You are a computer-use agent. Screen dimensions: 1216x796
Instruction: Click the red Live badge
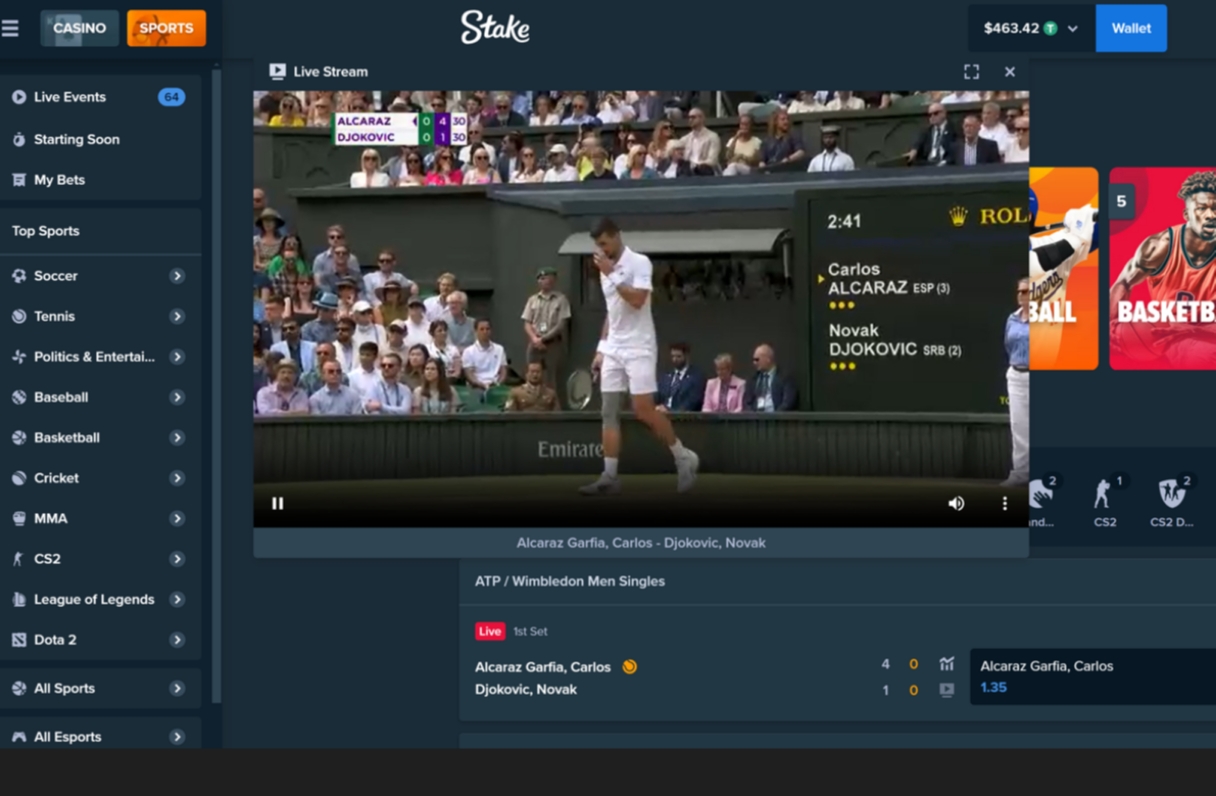click(490, 631)
